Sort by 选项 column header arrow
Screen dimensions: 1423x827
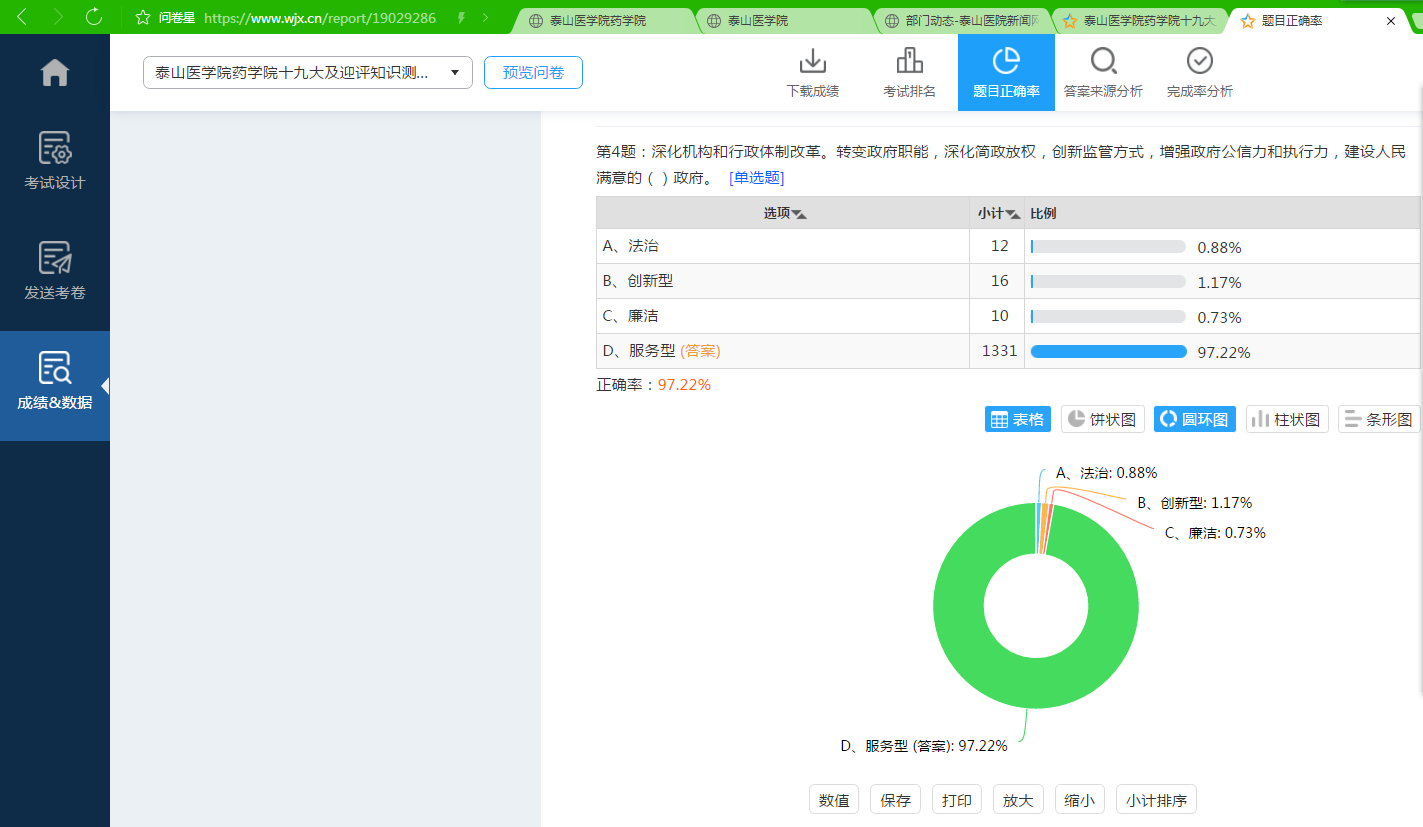(x=799, y=214)
